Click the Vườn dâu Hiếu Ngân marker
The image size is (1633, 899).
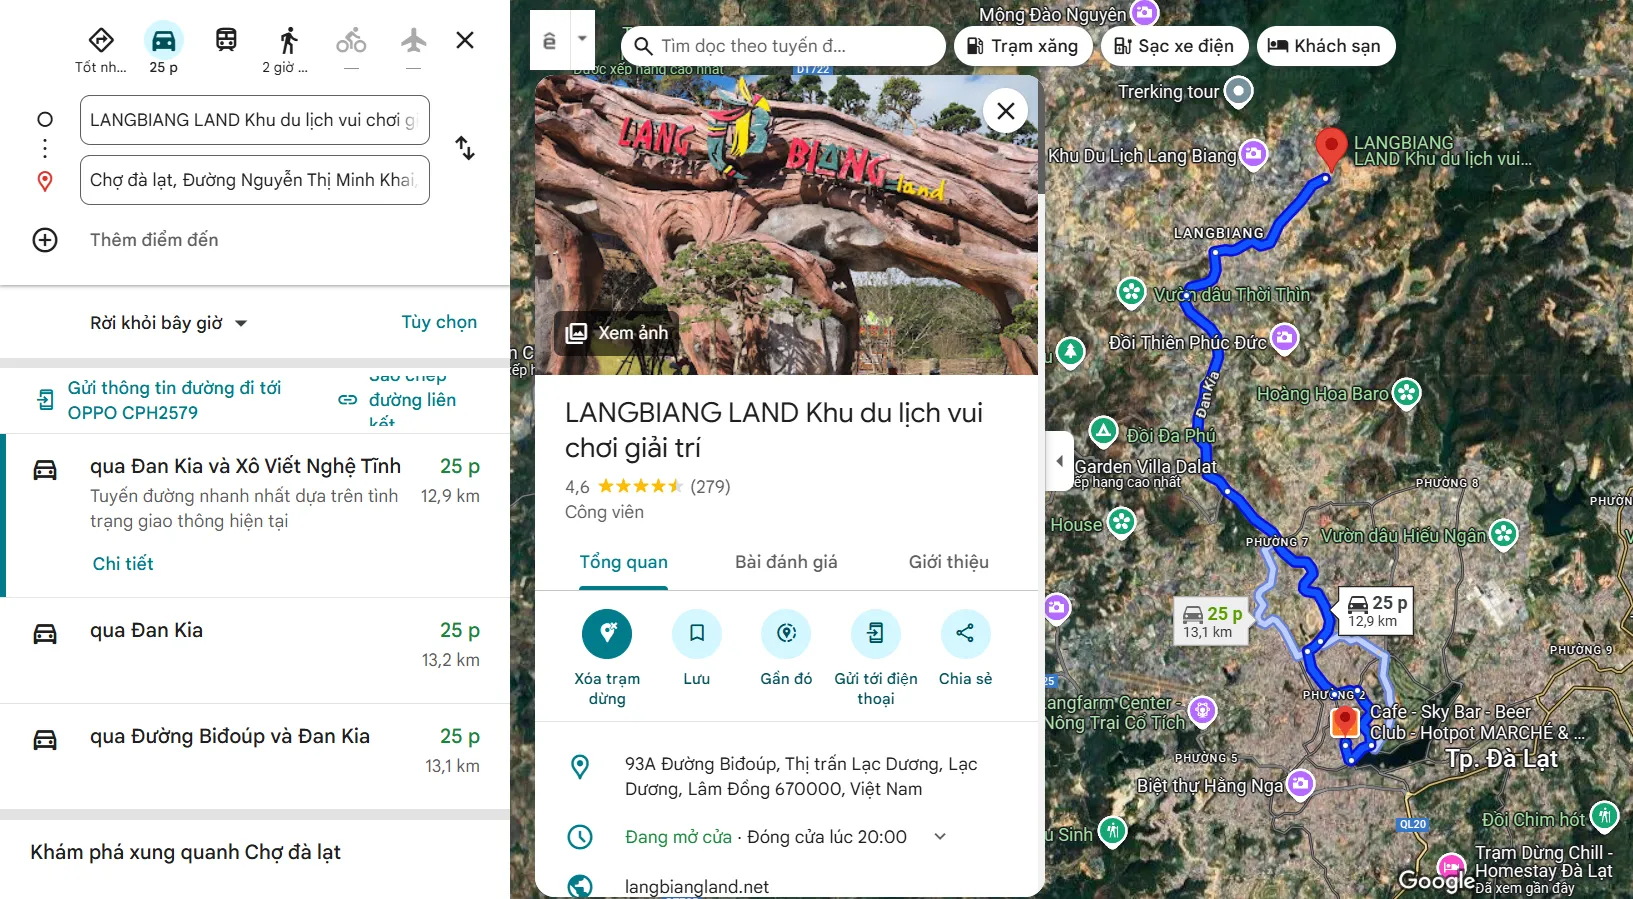(x=1503, y=534)
